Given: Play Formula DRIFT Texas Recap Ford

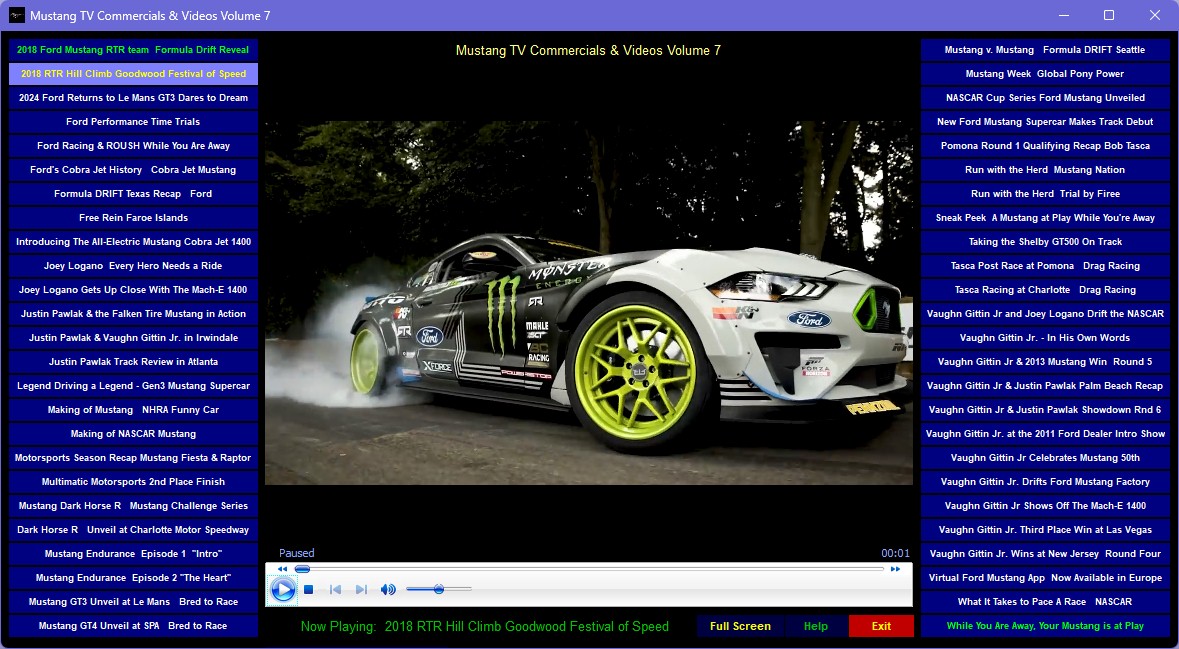Looking at the screenshot, I should (133, 194).
